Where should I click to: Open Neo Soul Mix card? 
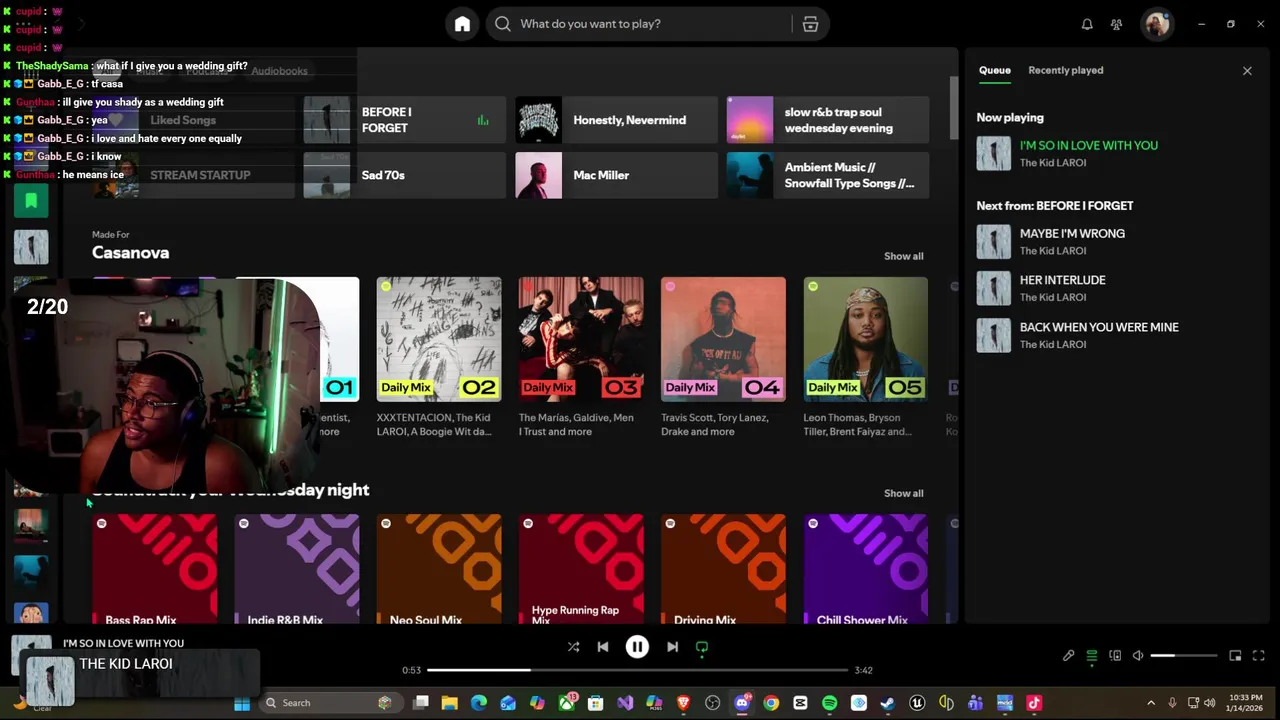point(439,569)
